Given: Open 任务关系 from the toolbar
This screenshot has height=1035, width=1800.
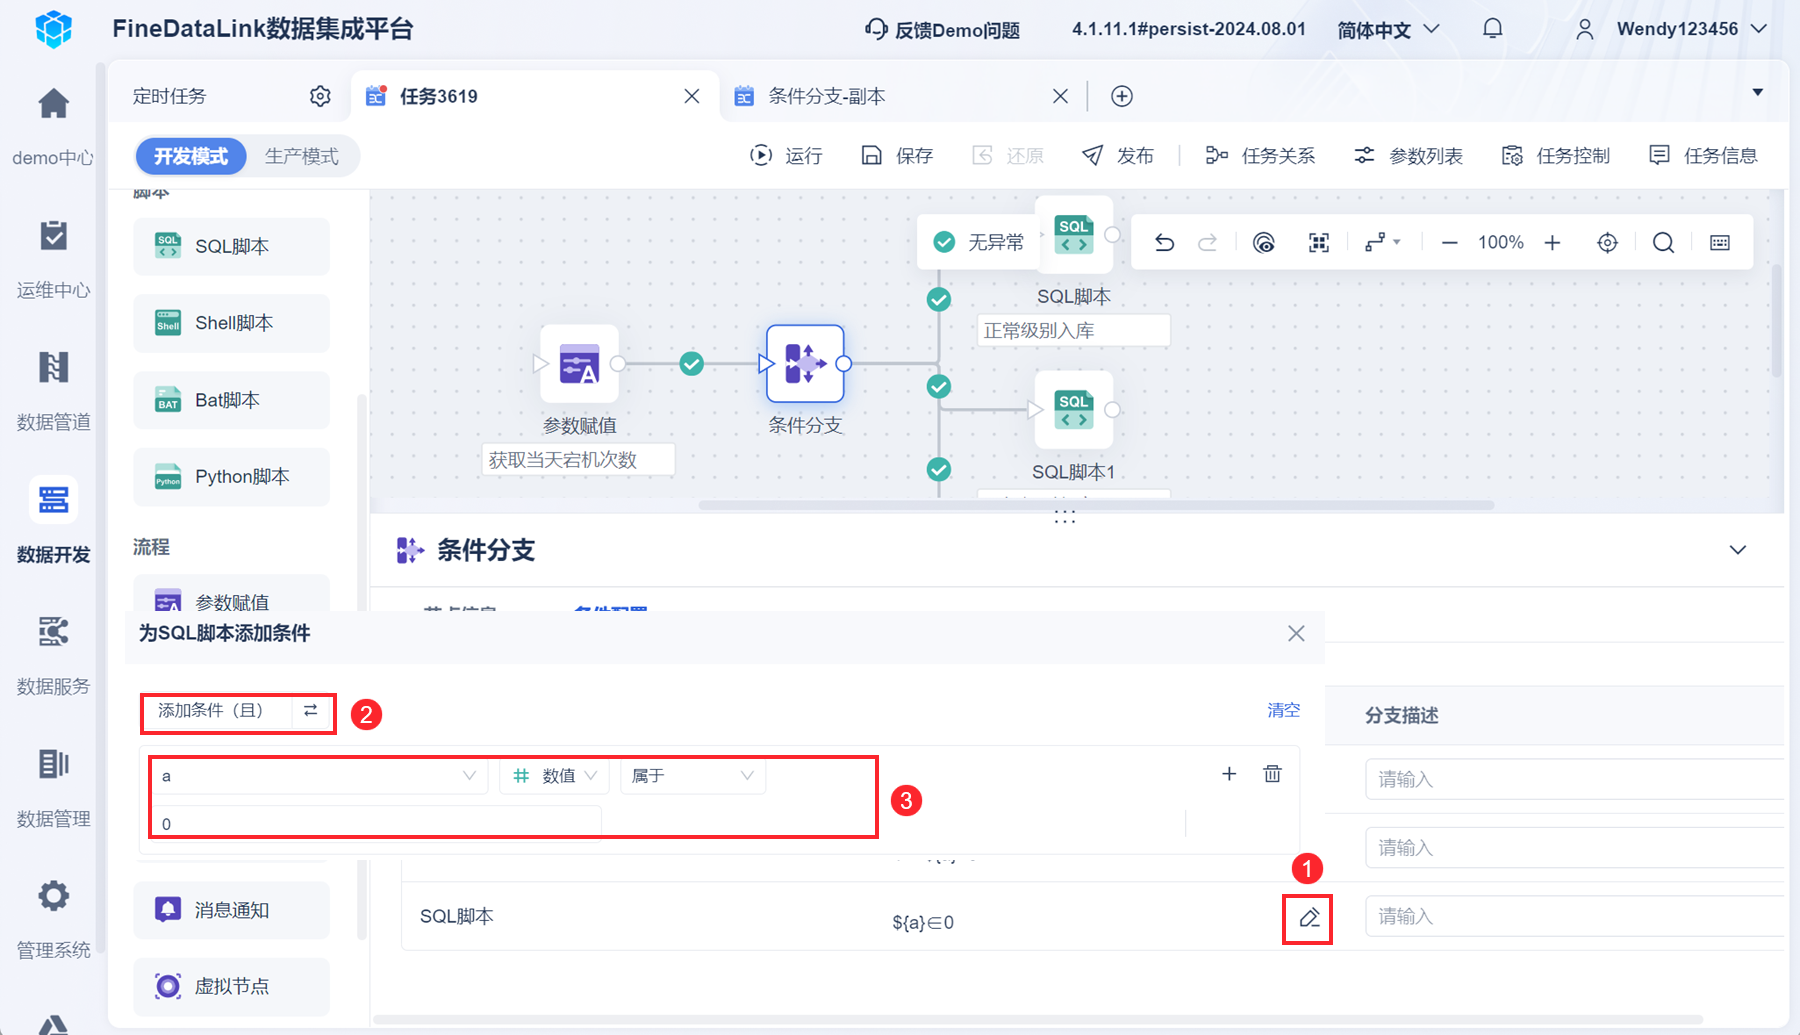Looking at the screenshot, I should [1260, 156].
